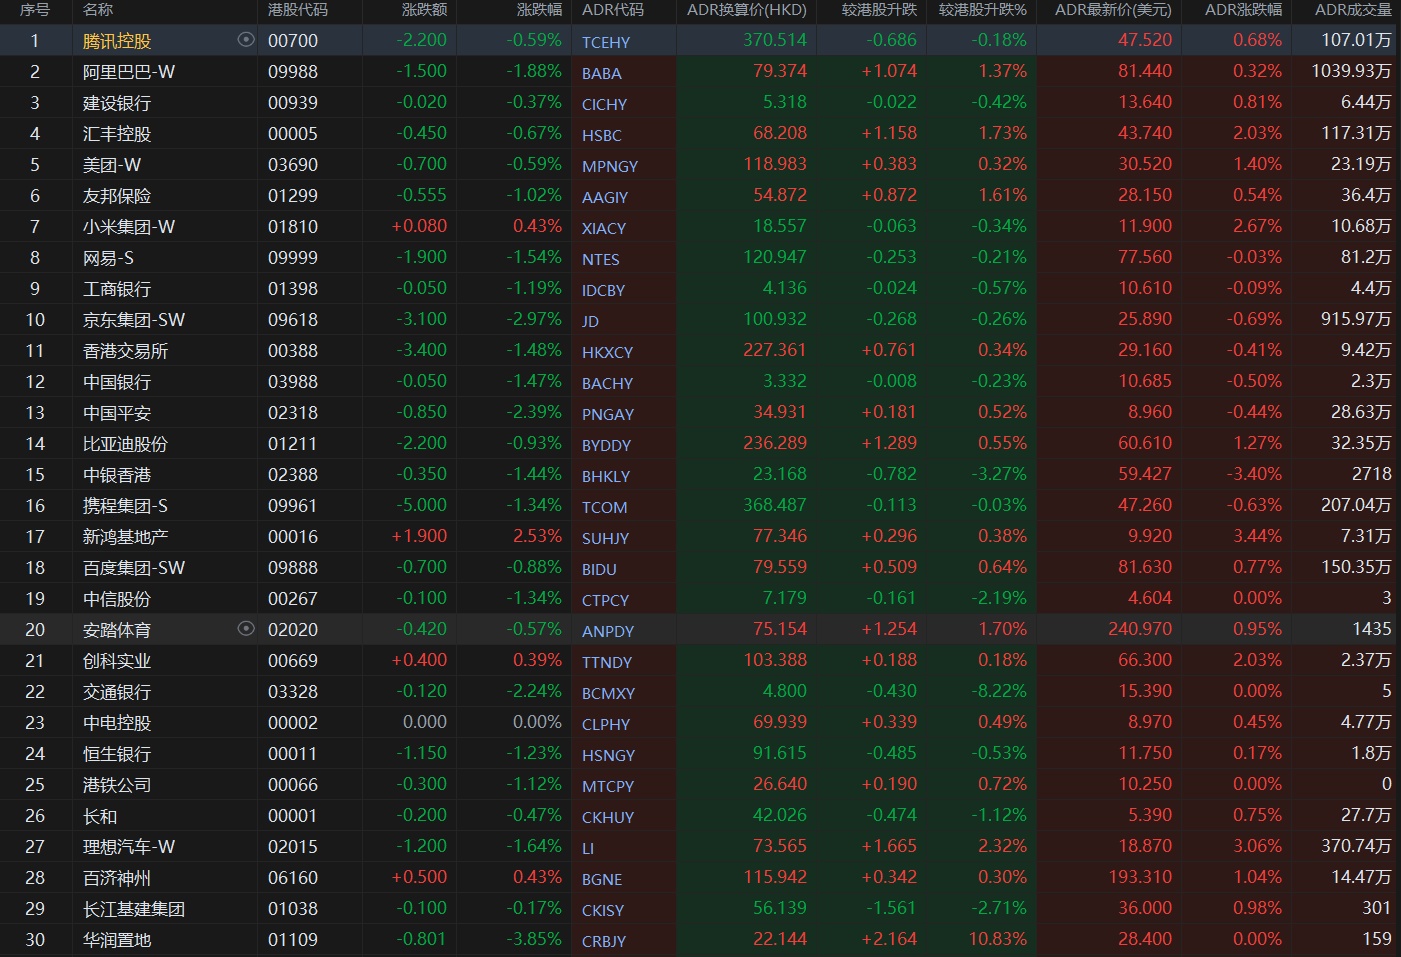This screenshot has width=1401, height=957.
Task: Sort by the 涨跌额 column header
Action: pyautogui.click(x=424, y=10)
